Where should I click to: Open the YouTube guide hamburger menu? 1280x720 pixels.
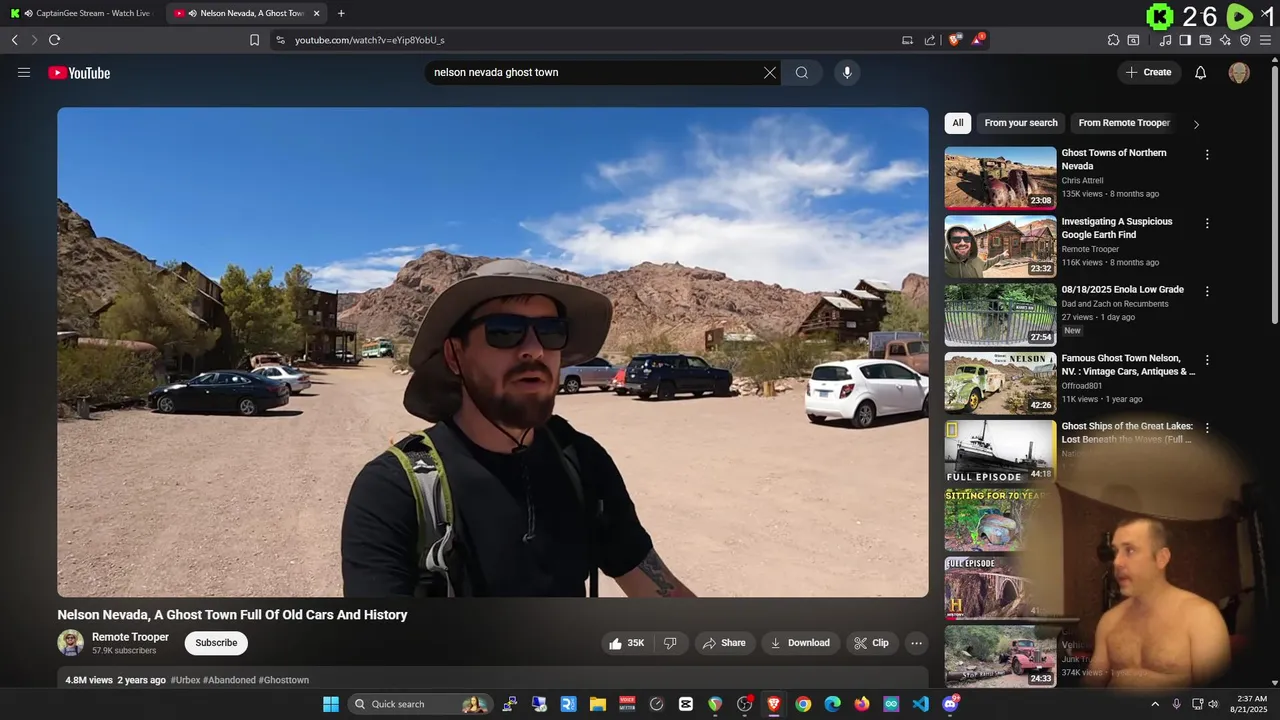tap(24, 72)
